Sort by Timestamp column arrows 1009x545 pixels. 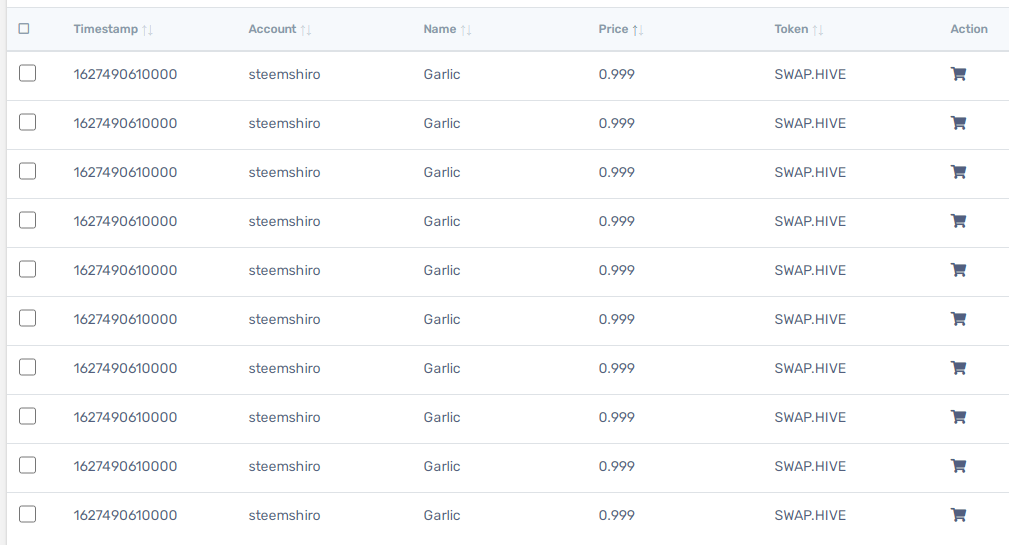coord(147,30)
